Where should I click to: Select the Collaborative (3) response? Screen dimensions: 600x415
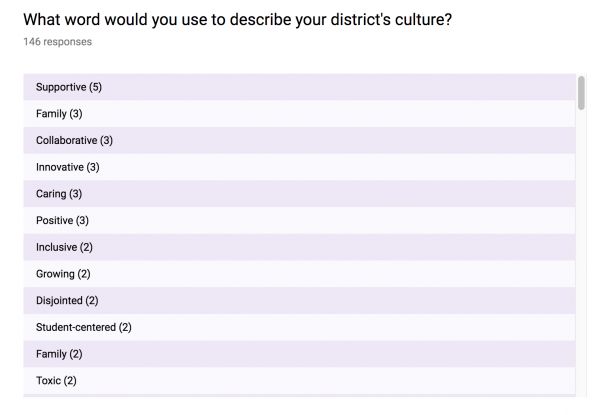[299, 141]
